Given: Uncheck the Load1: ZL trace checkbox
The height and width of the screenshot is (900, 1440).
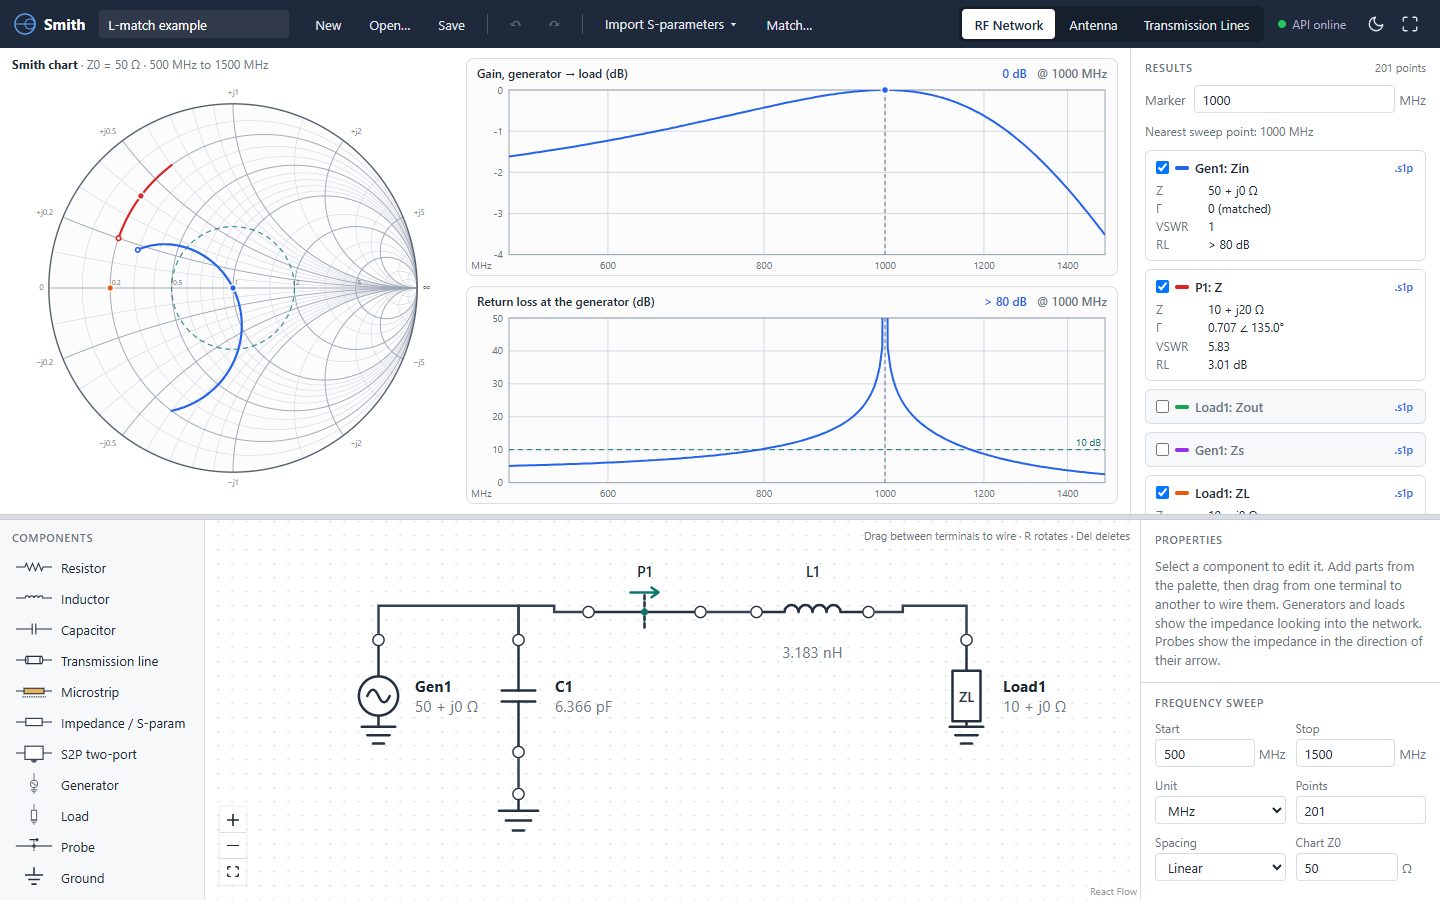Looking at the screenshot, I should coord(1162,493).
